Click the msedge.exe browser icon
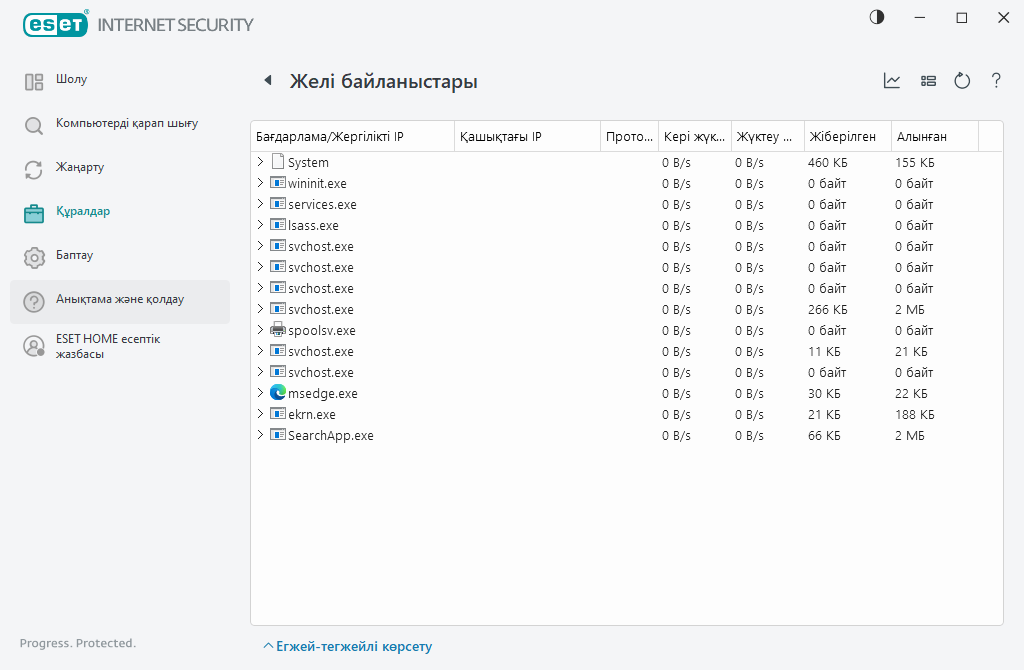The height and width of the screenshot is (670, 1024). click(278, 393)
